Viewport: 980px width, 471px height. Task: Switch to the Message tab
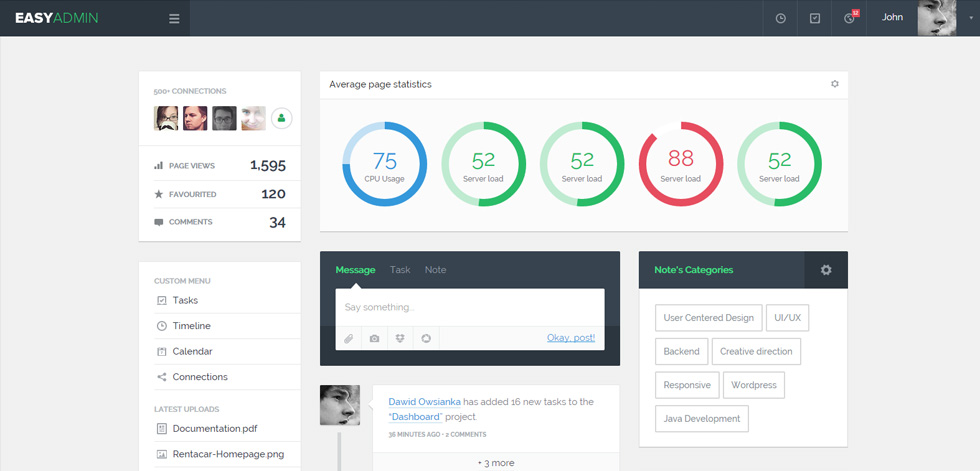click(x=355, y=270)
